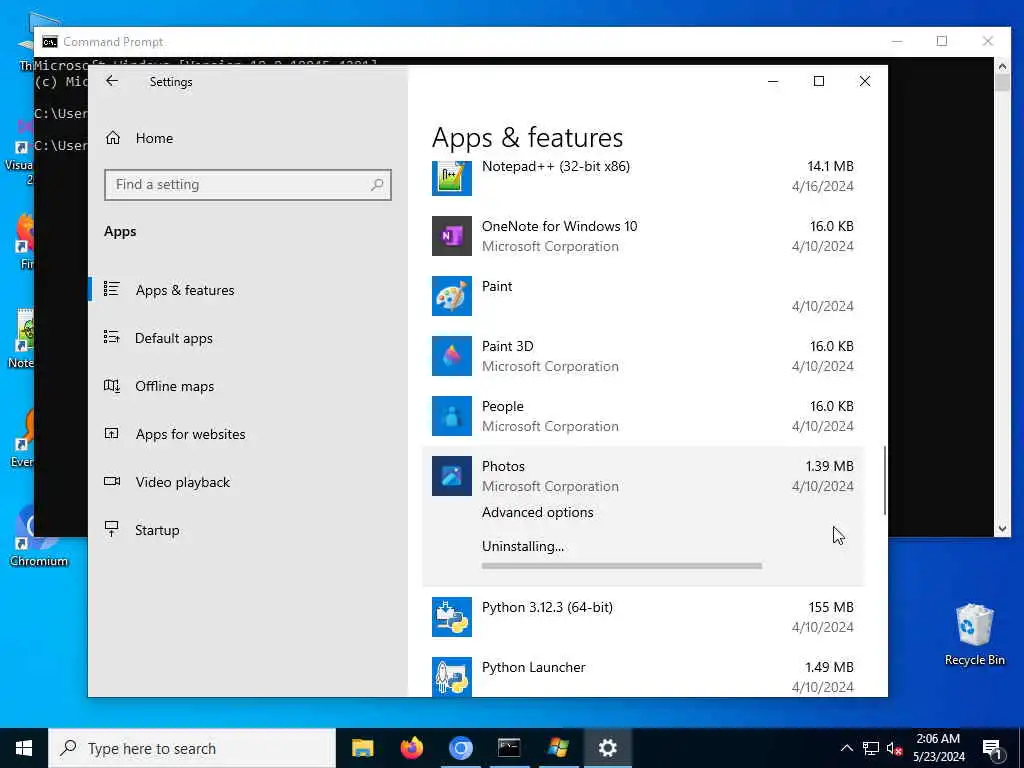Click the Home label in sidebar
1024x768 pixels.
pyautogui.click(x=154, y=138)
